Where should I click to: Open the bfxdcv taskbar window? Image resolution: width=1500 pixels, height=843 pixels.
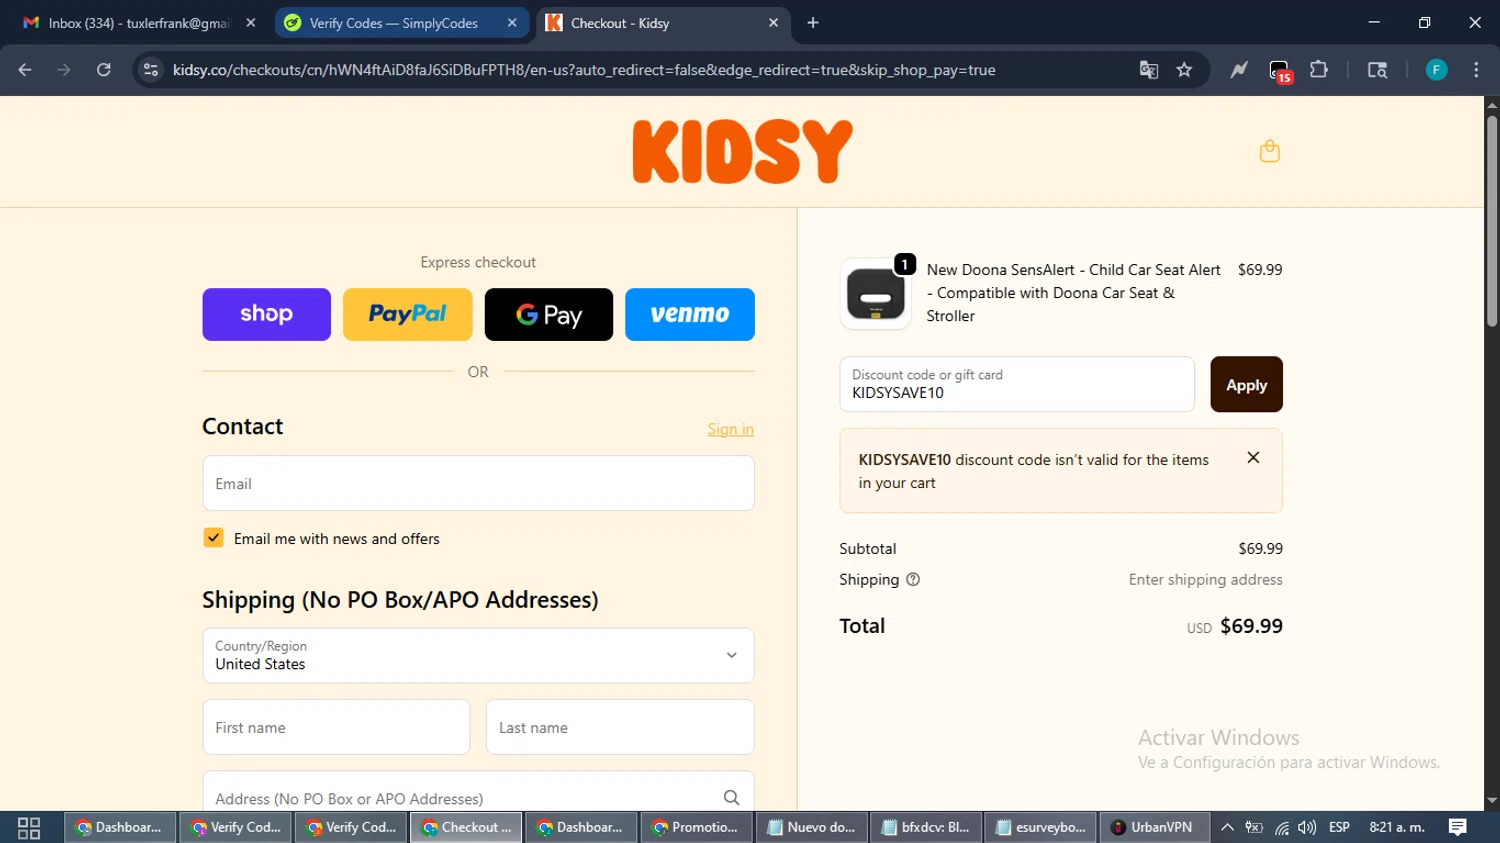tap(926, 827)
